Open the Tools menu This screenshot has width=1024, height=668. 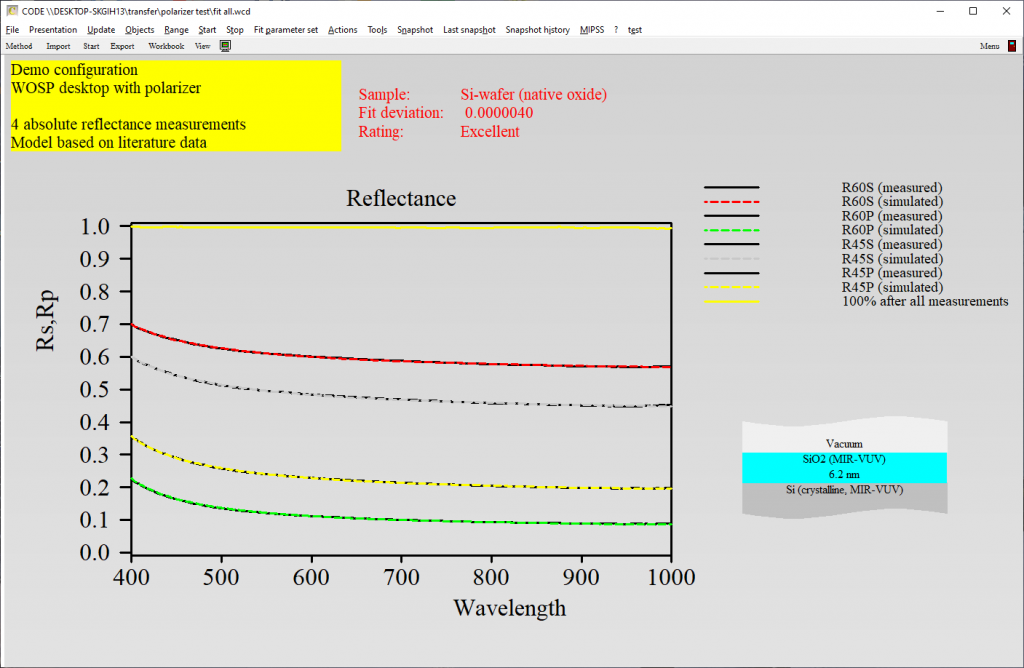coord(377,29)
